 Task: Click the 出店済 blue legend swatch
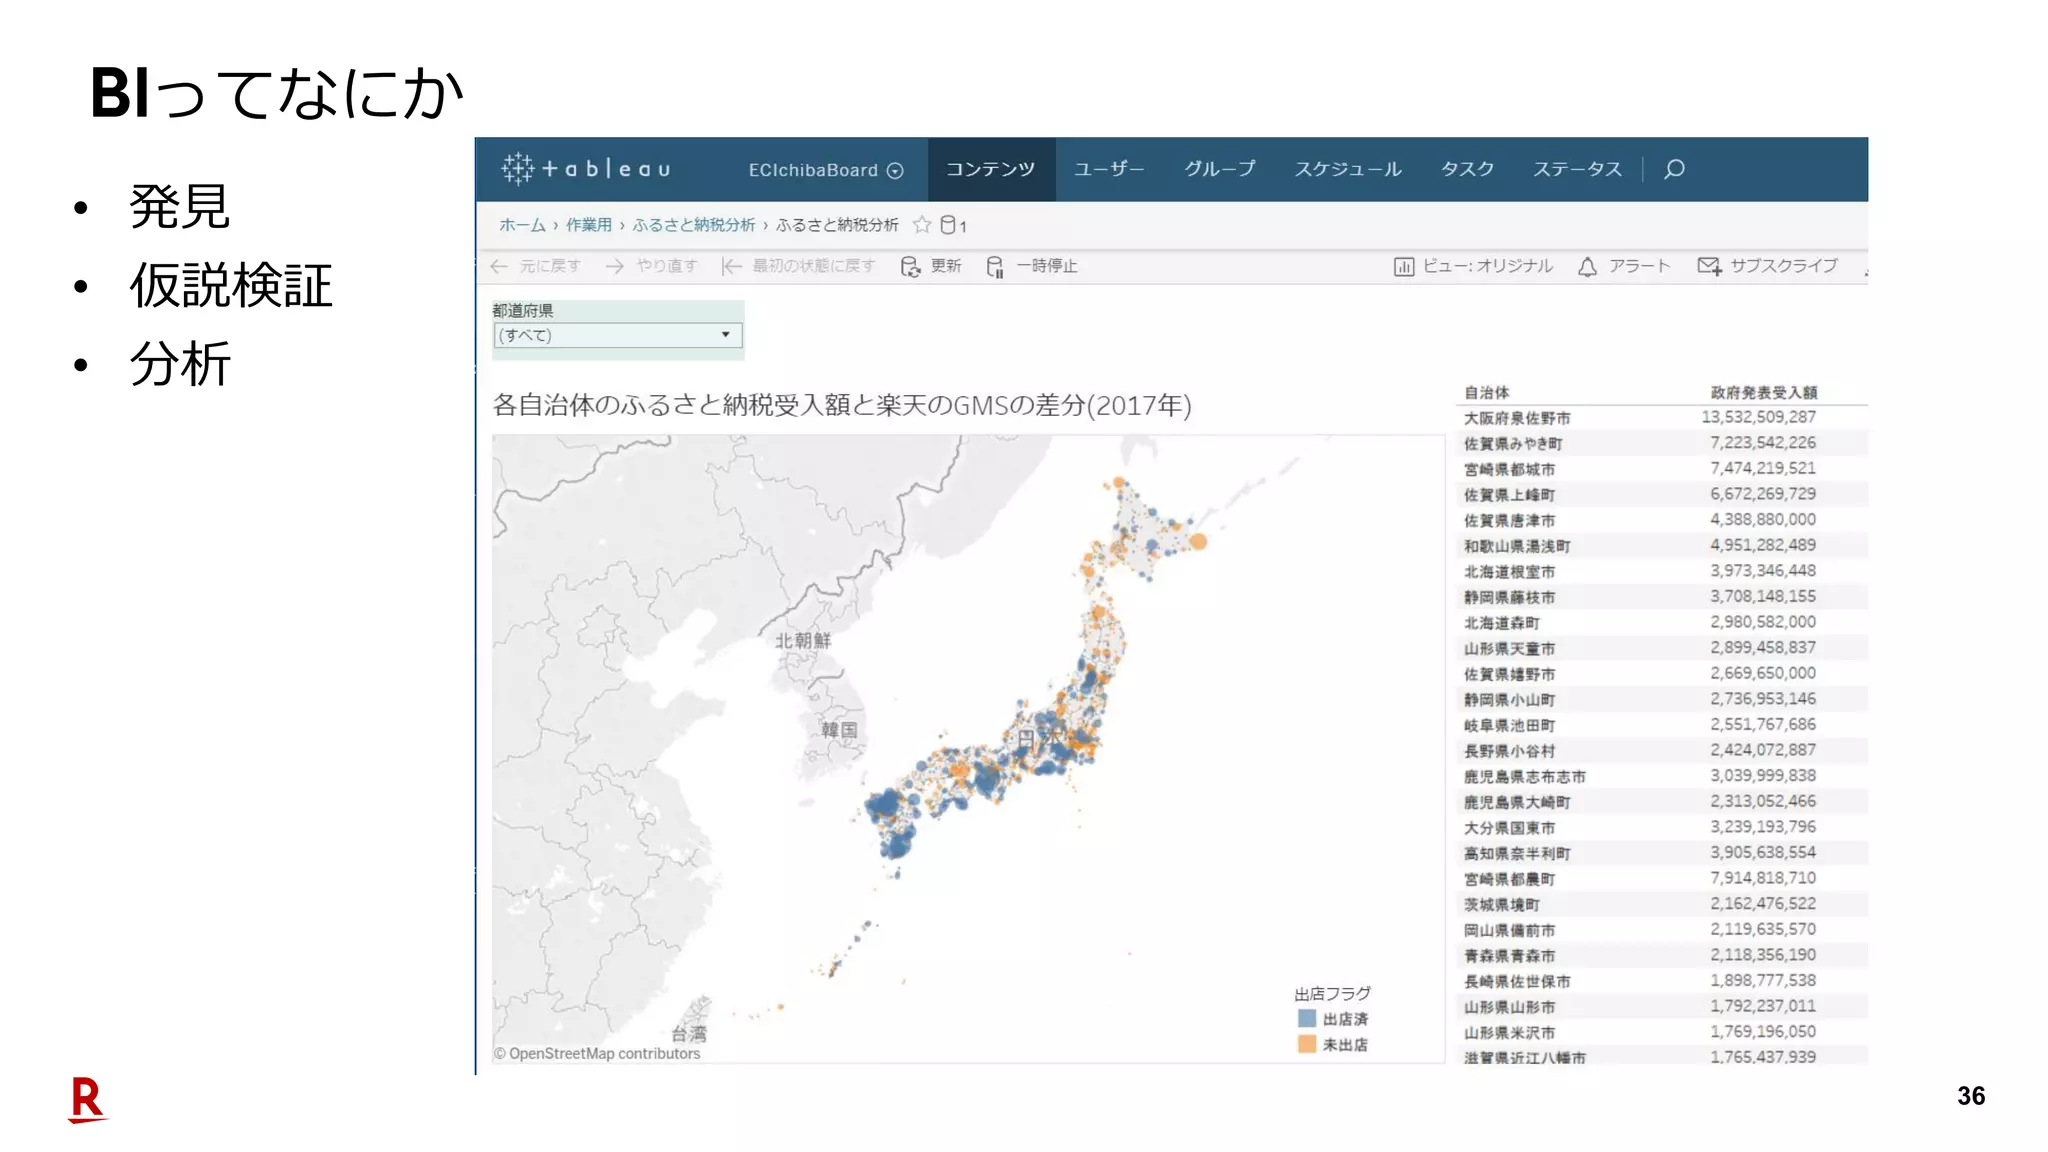[x=1306, y=1018]
